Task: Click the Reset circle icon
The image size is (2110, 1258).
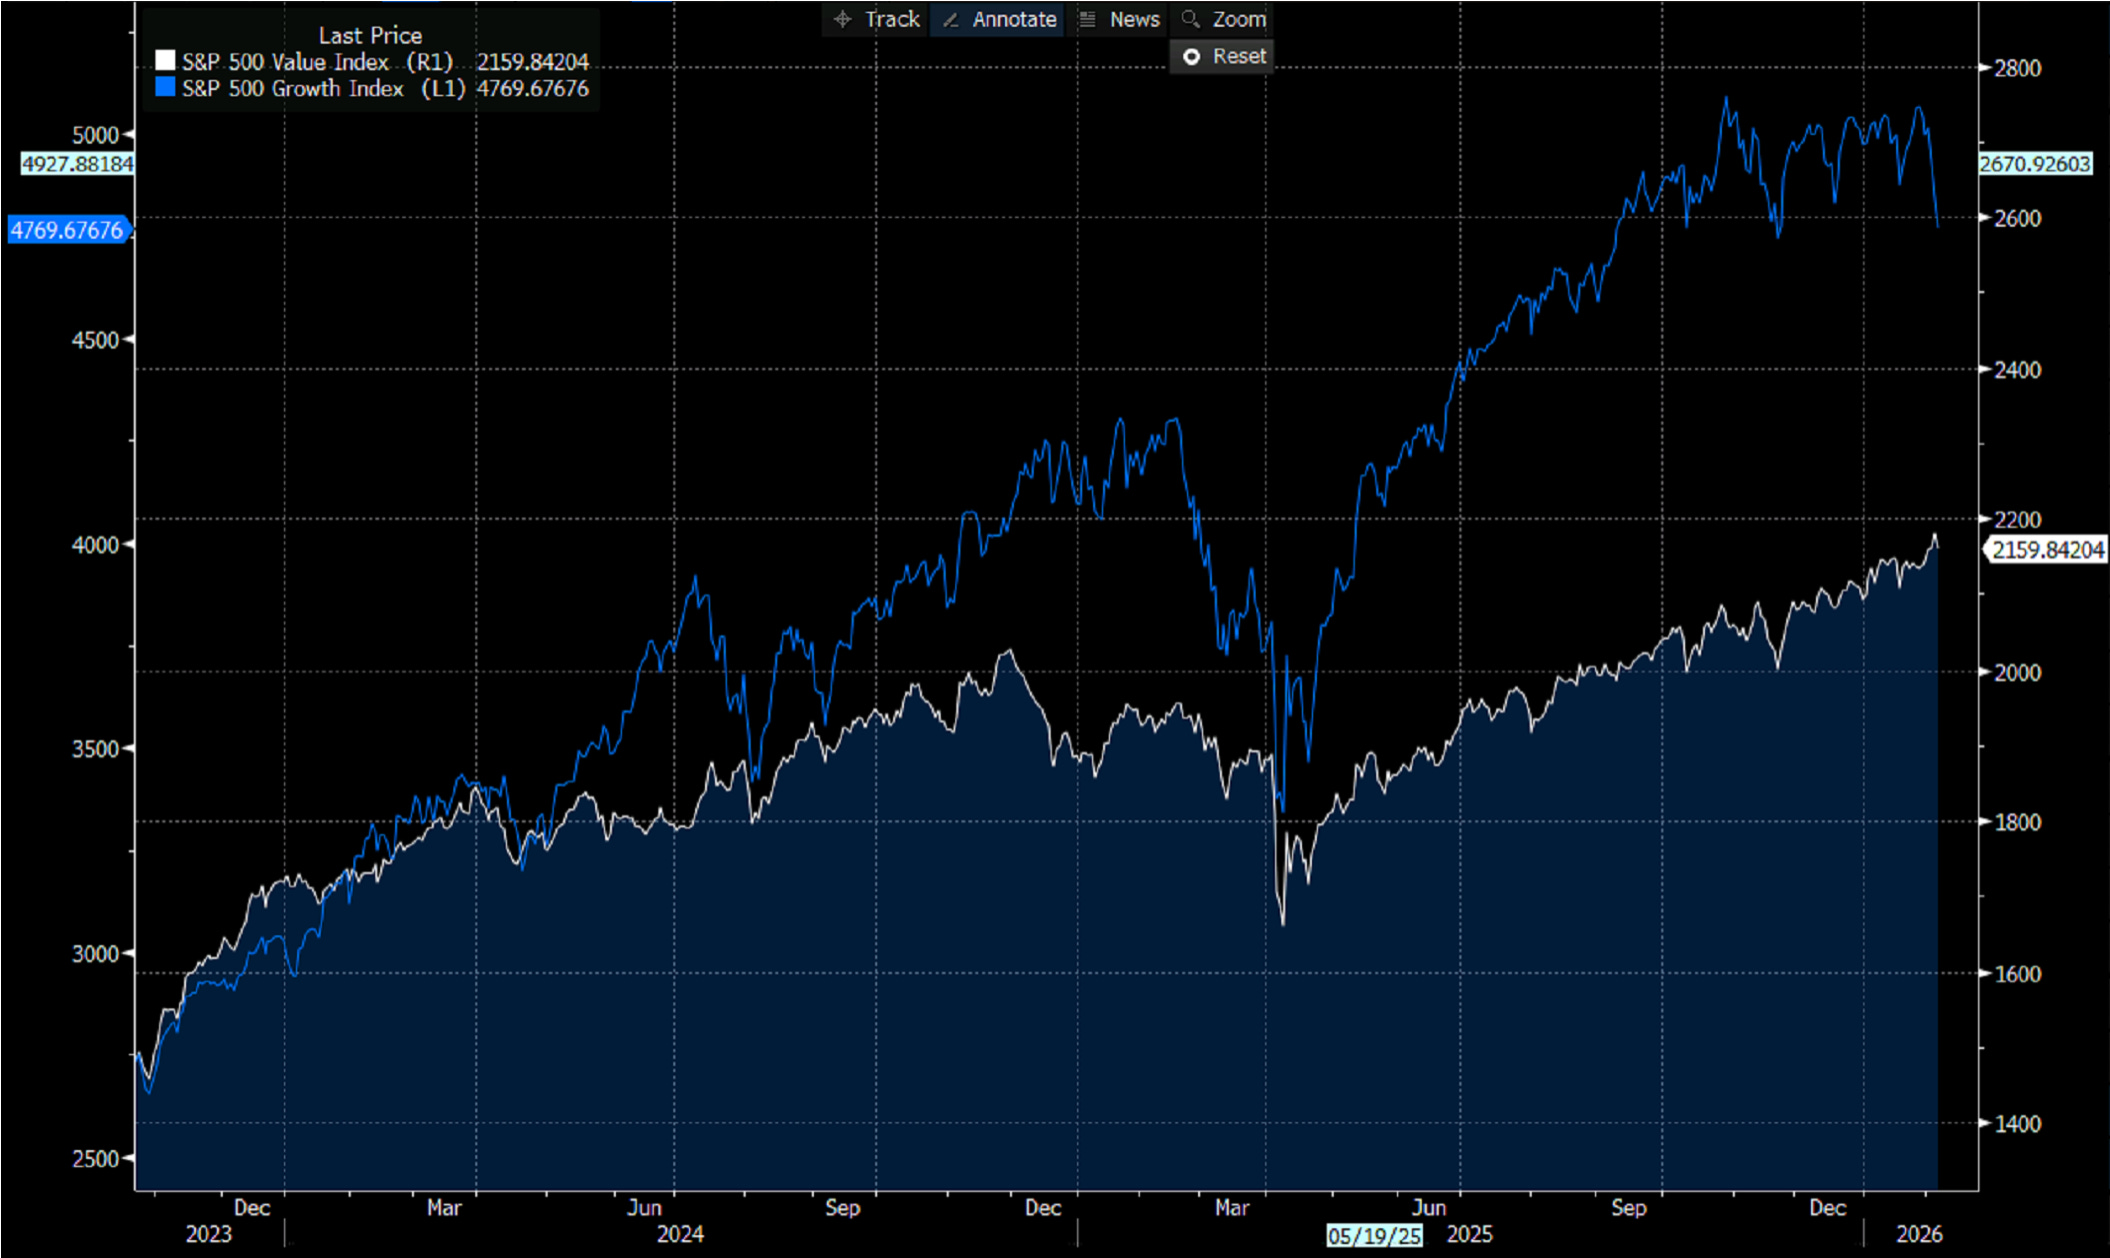Action: [1191, 57]
